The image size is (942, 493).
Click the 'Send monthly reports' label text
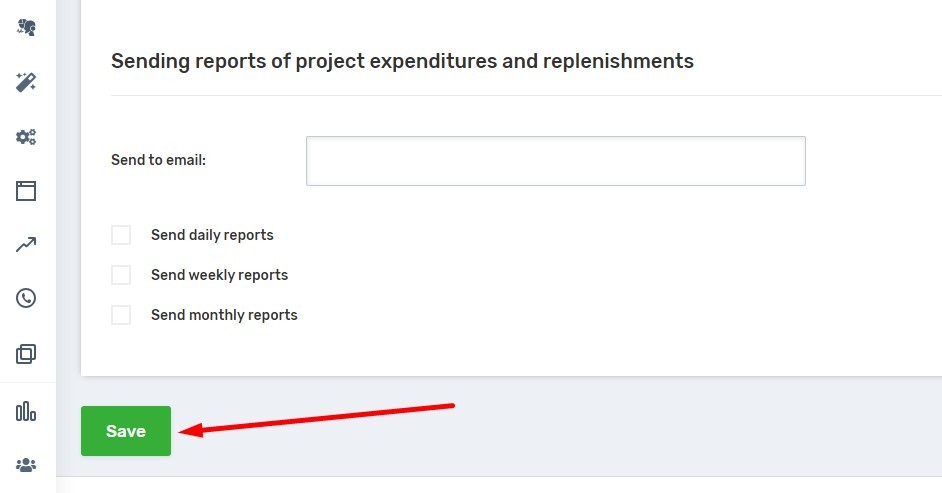click(224, 315)
